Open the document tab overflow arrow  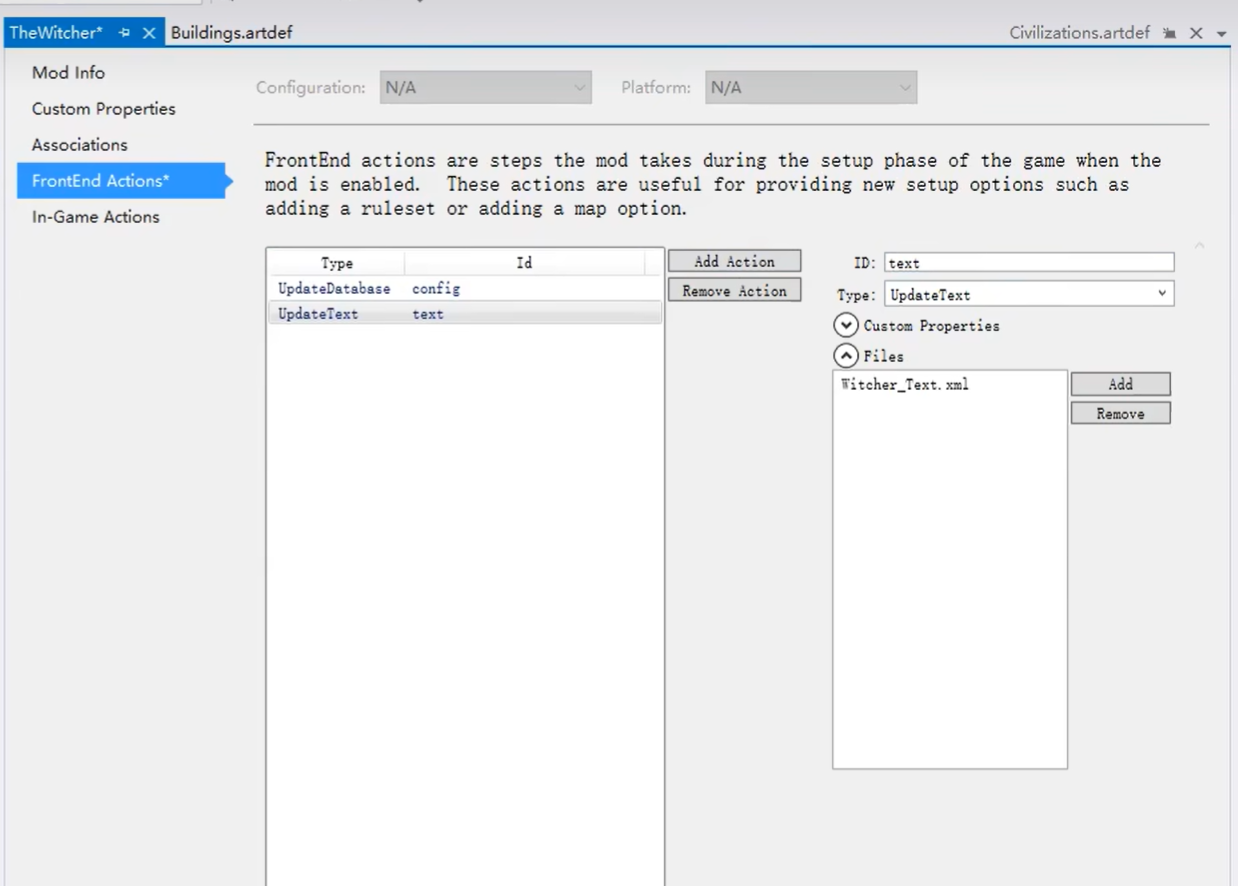coord(1221,34)
